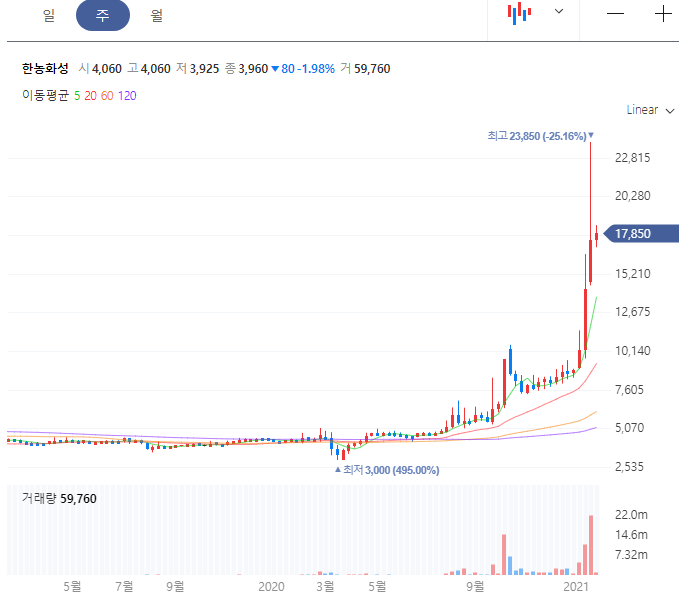
Task: Zoom in the chart with plus icon
Action: (x=663, y=14)
